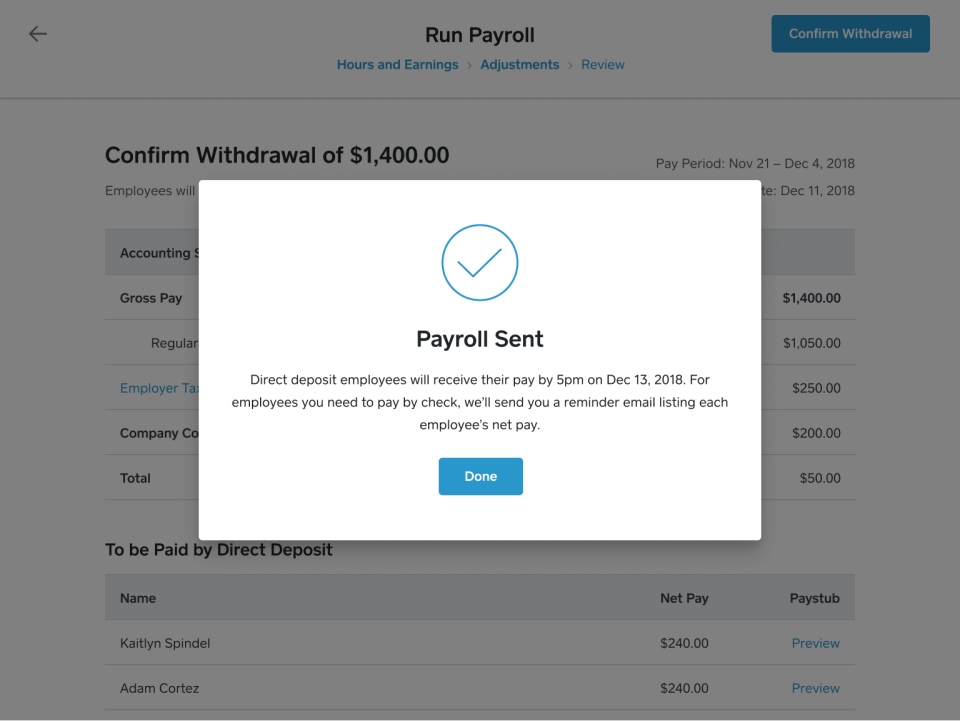Switch to the Adjustments step
960x721 pixels.
coord(520,64)
